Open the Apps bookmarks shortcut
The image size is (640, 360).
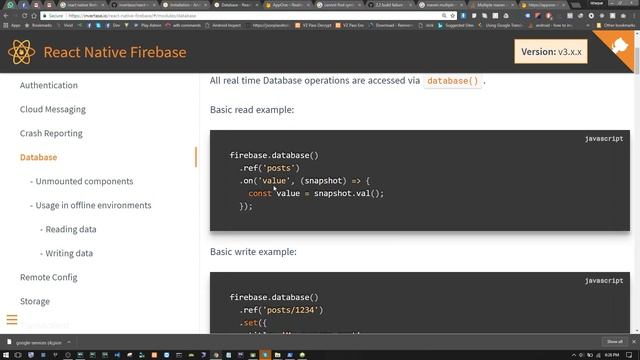[12, 25]
